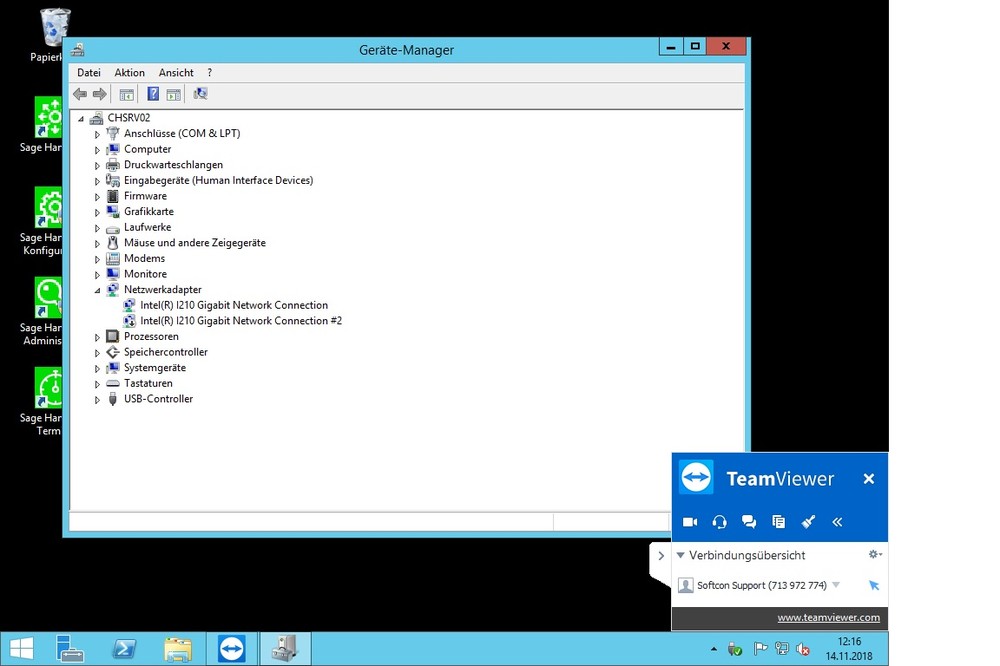
Task: Click scan for hardware changes toolbar icon
Action: 200,94
